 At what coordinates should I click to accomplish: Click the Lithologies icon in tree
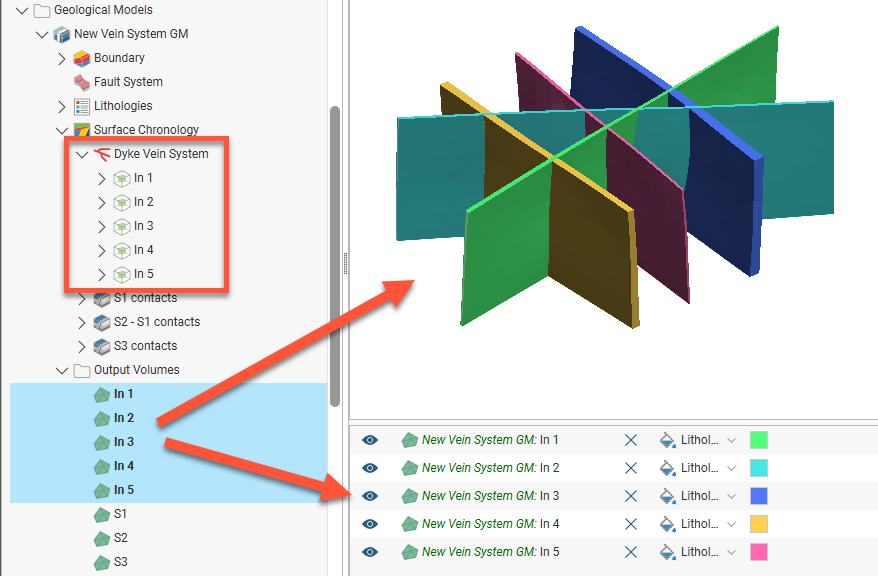click(x=81, y=106)
